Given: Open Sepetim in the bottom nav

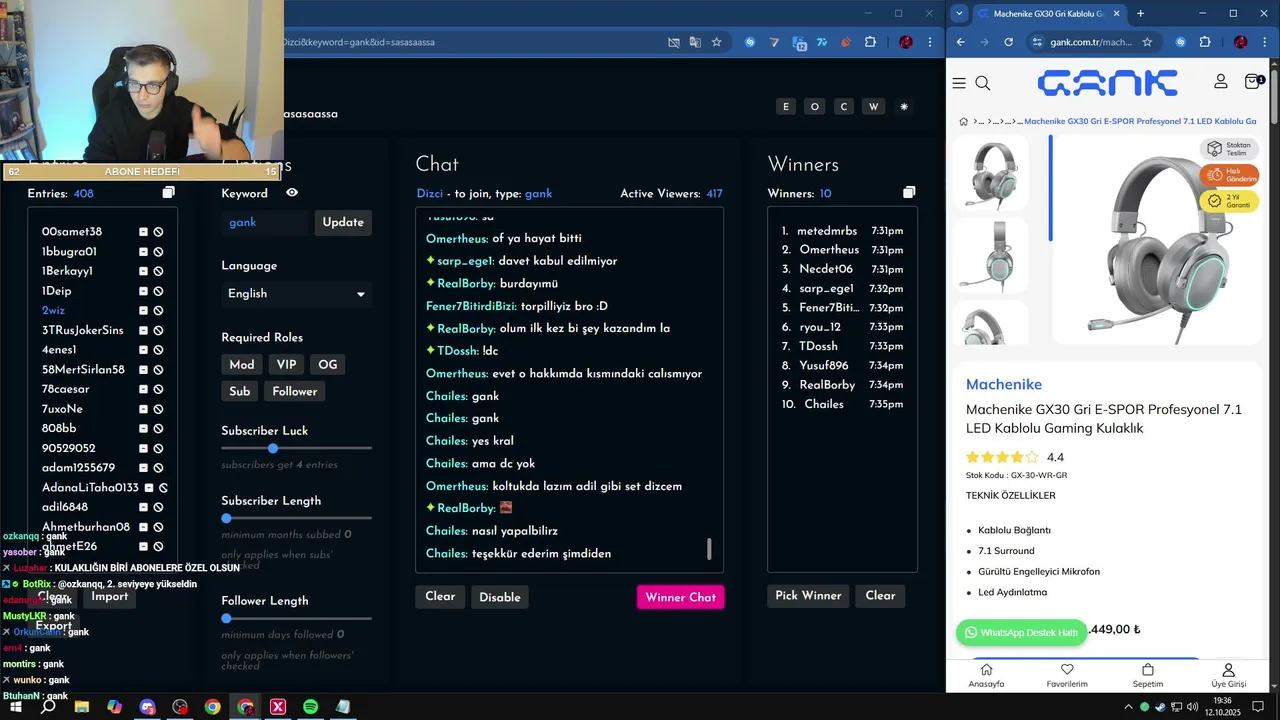Looking at the screenshot, I should pyautogui.click(x=1148, y=676).
